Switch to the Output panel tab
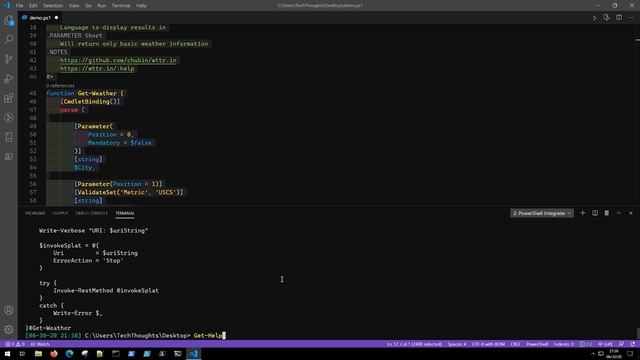Image resolution: width=640 pixels, height=360 pixels. [x=60, y=213]
